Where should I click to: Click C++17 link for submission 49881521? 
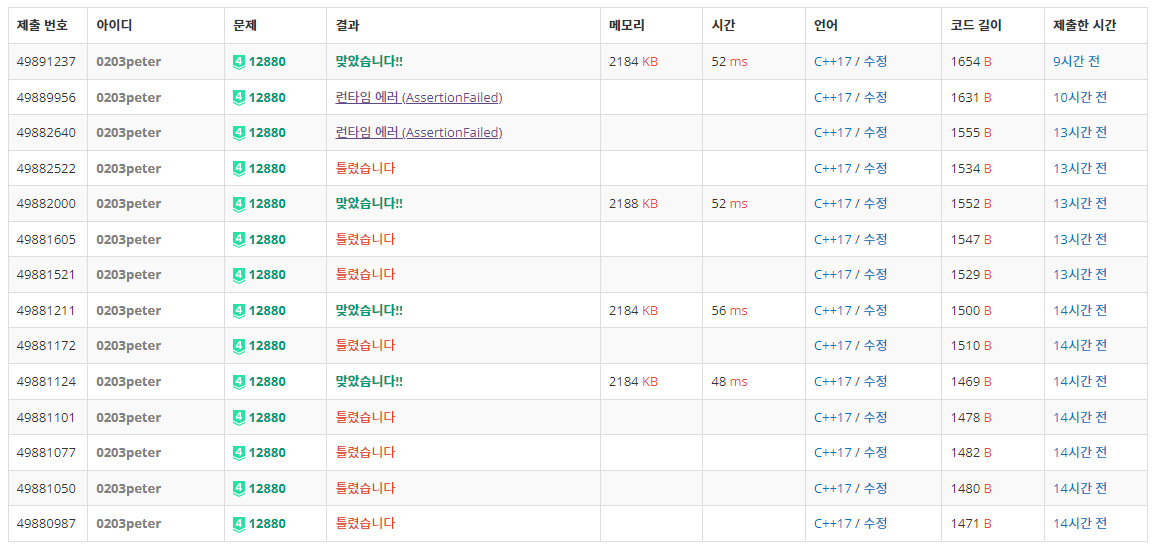click(x=832, y=275)
